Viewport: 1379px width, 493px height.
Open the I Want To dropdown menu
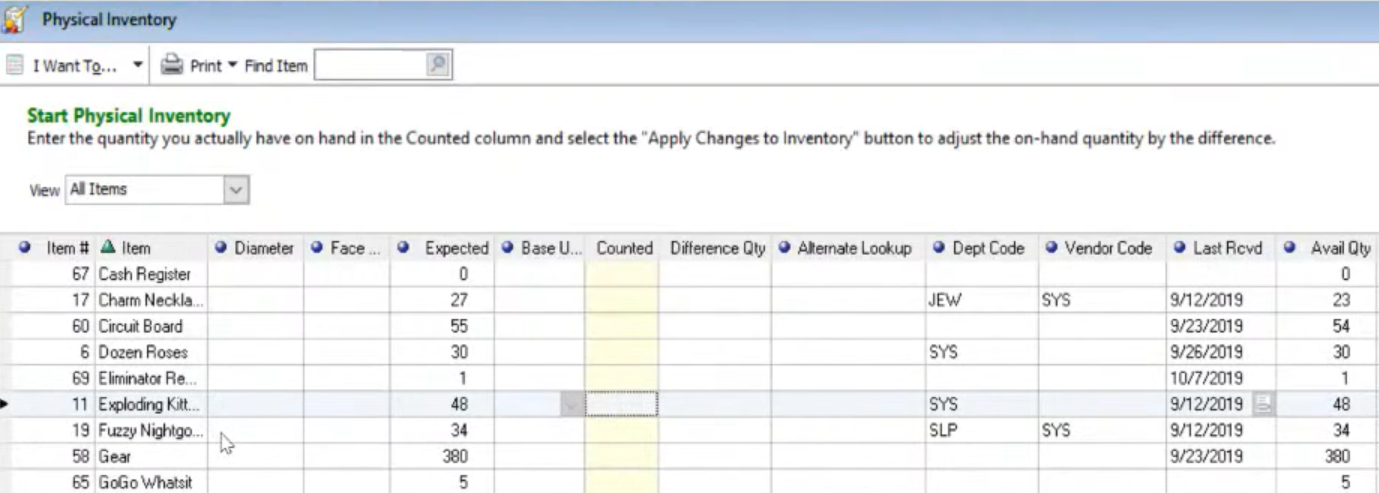(138, 66)
